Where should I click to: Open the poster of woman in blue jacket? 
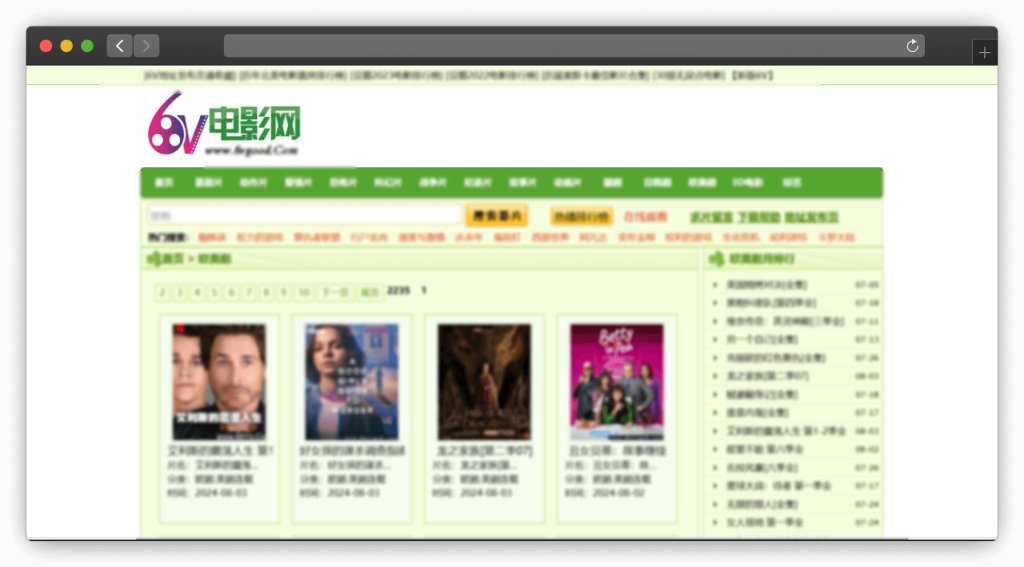[x=351, y=382]
